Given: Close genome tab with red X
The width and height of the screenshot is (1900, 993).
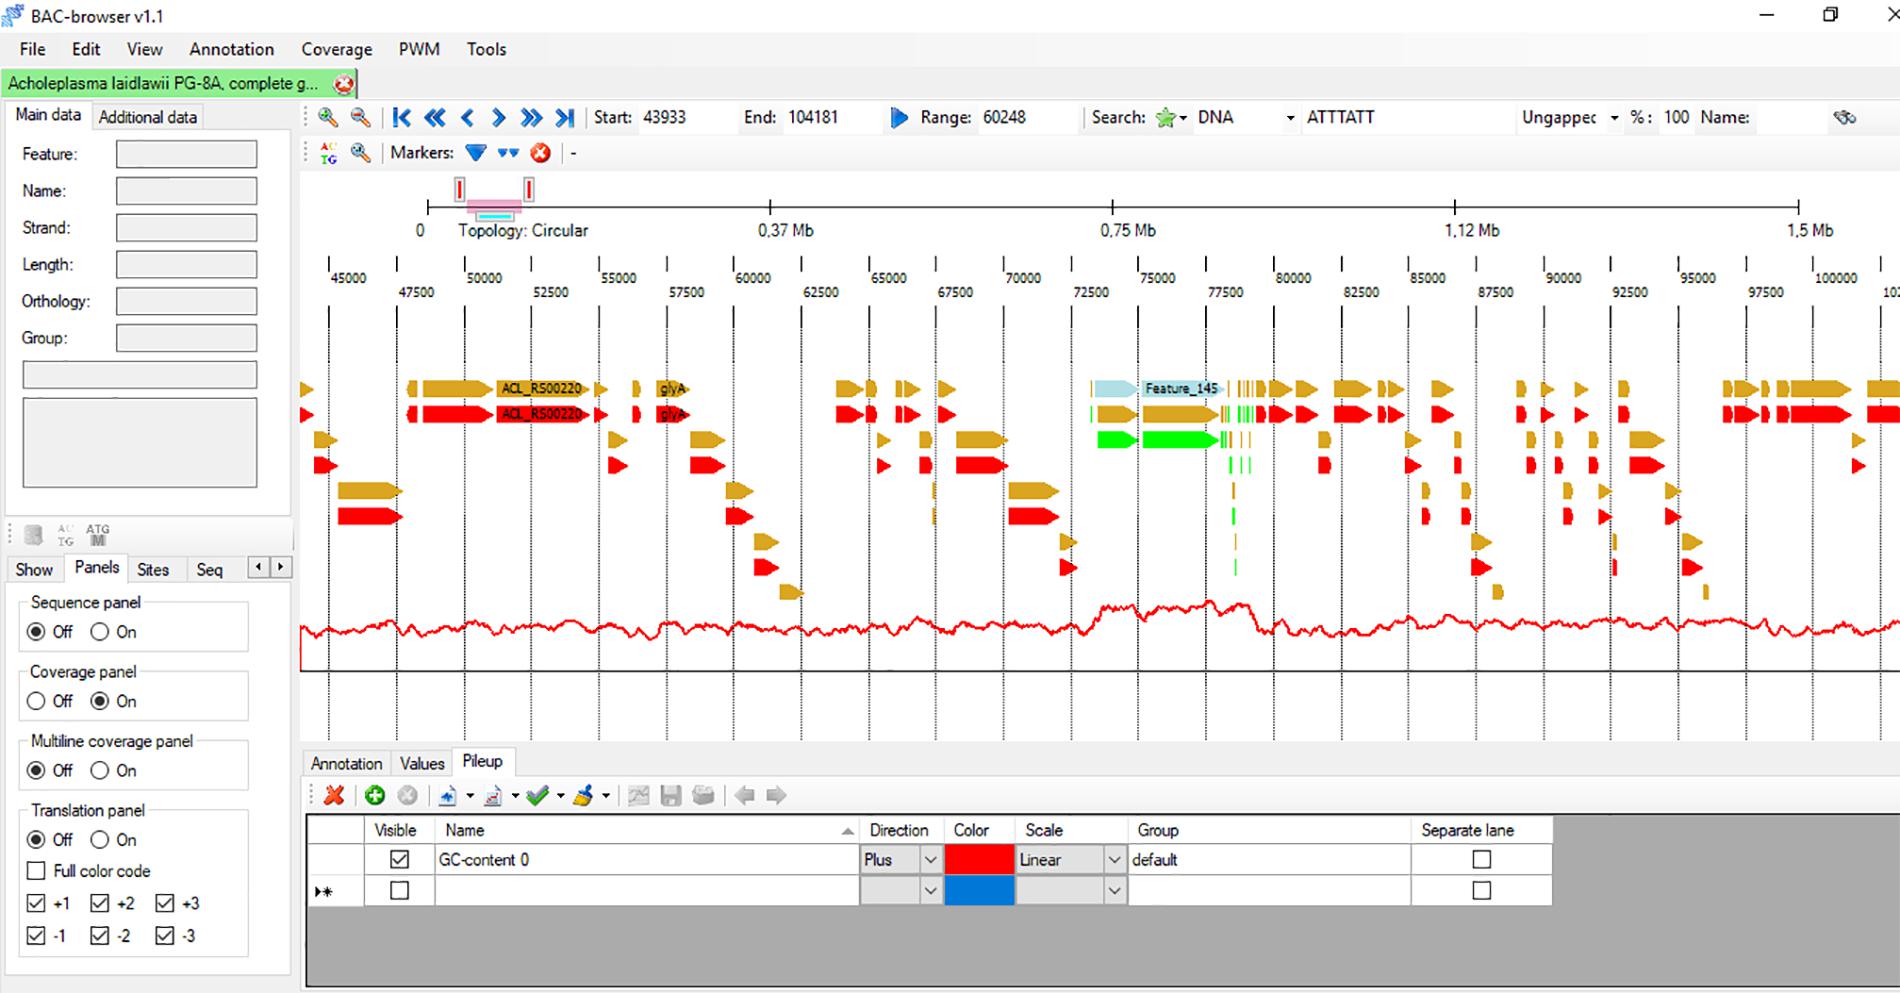Looking at the screenshot, I should pyautogui.click(x=343, y=84).
